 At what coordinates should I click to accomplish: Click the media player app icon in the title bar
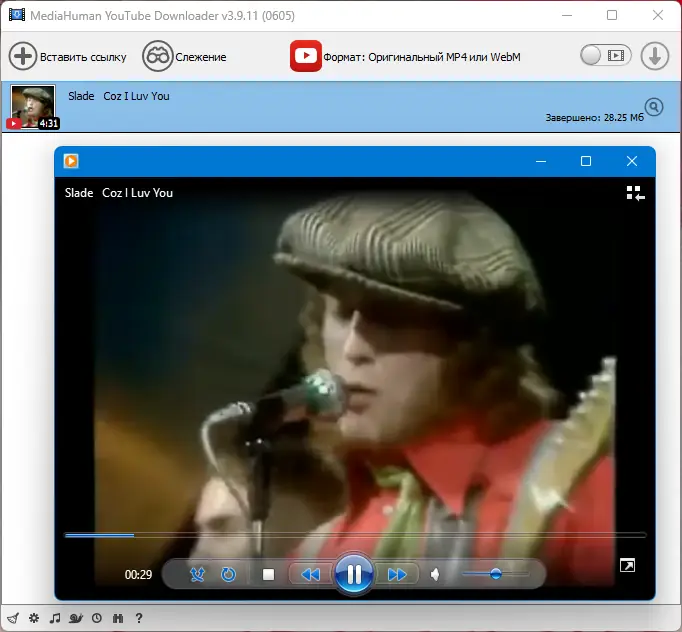[71, 161]
